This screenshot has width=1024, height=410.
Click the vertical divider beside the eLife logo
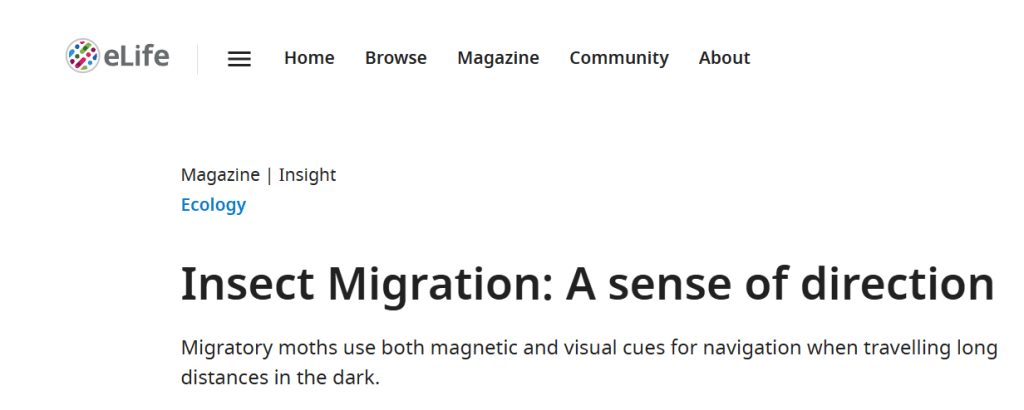[x=198, y=58]
